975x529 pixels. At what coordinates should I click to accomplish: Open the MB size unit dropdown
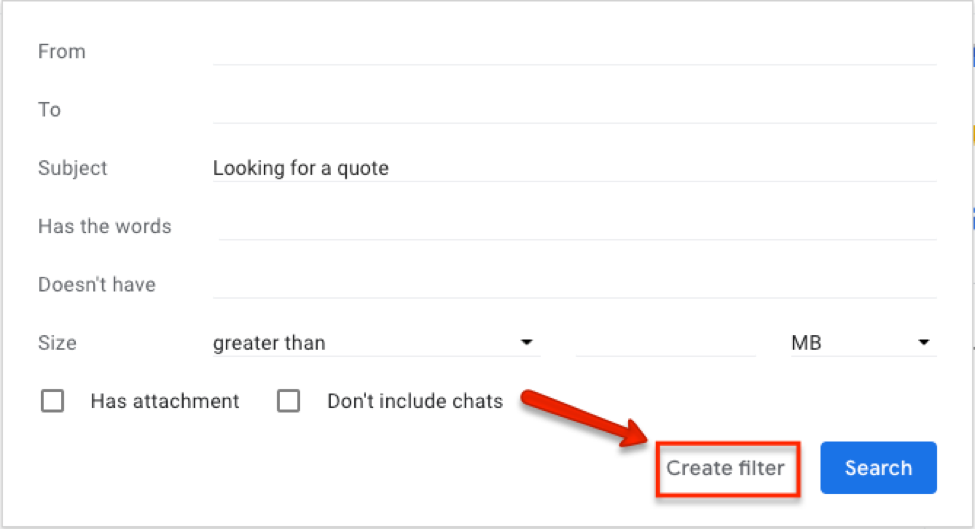click(858, 343)
